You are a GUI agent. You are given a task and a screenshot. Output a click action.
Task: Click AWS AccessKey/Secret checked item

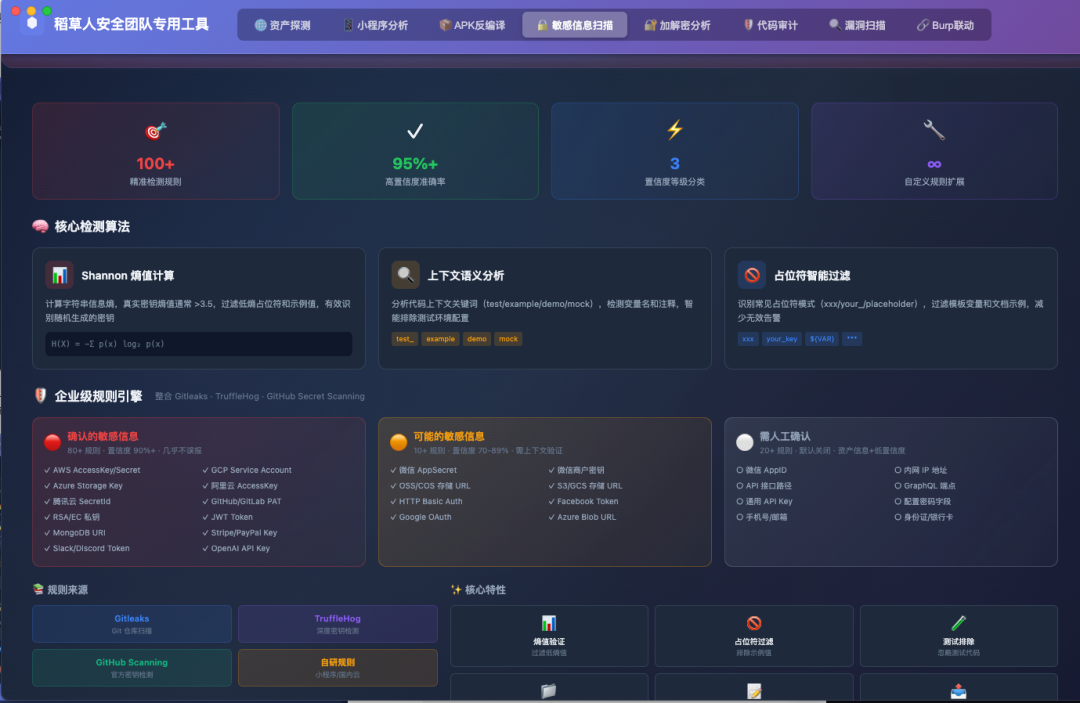pyautogui.click(x=92, y=470)
